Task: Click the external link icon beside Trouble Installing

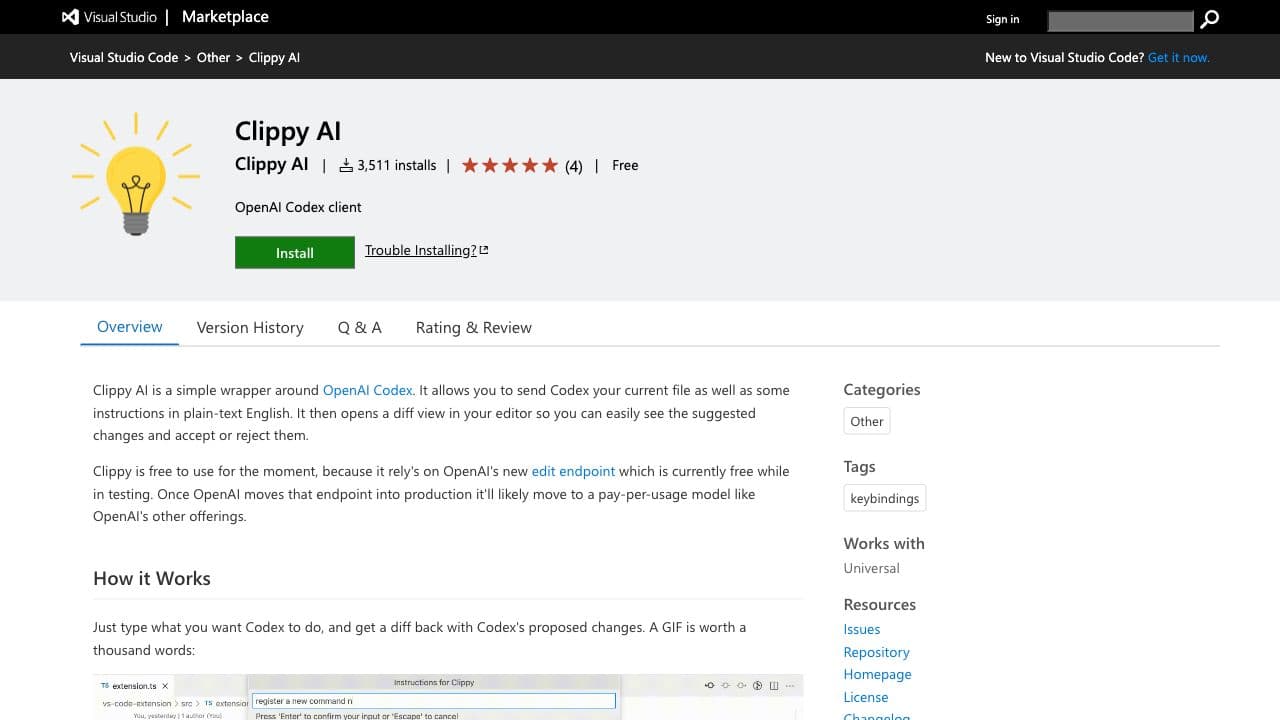Action: 484,250
